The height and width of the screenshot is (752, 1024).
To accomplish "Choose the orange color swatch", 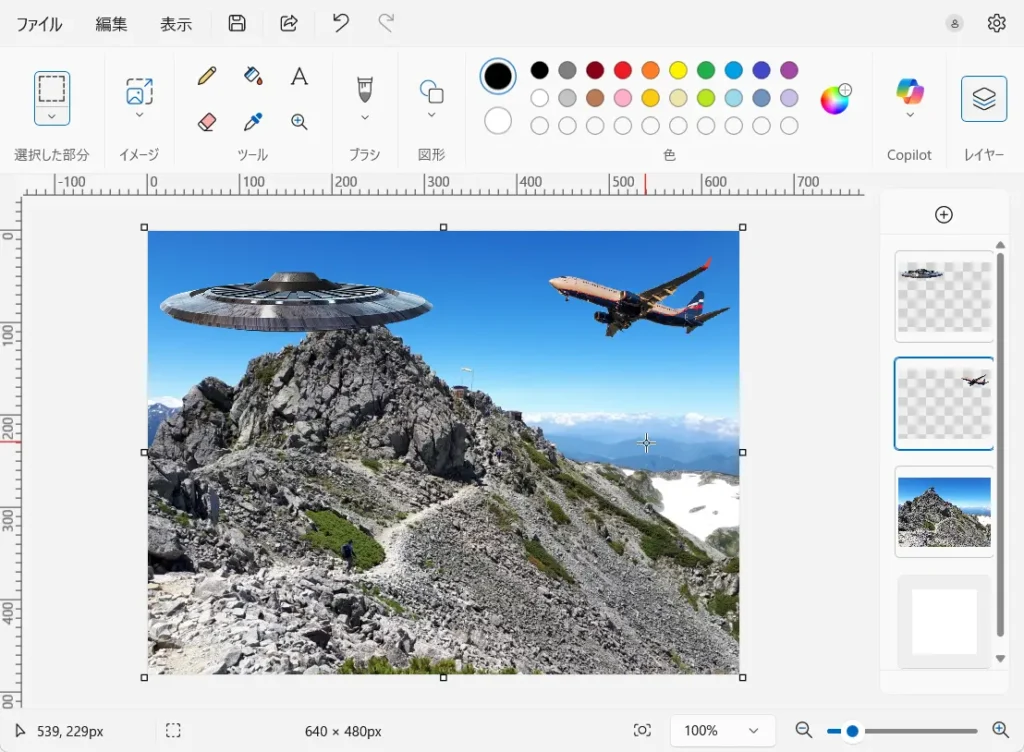I will click(x=650, y=70).
